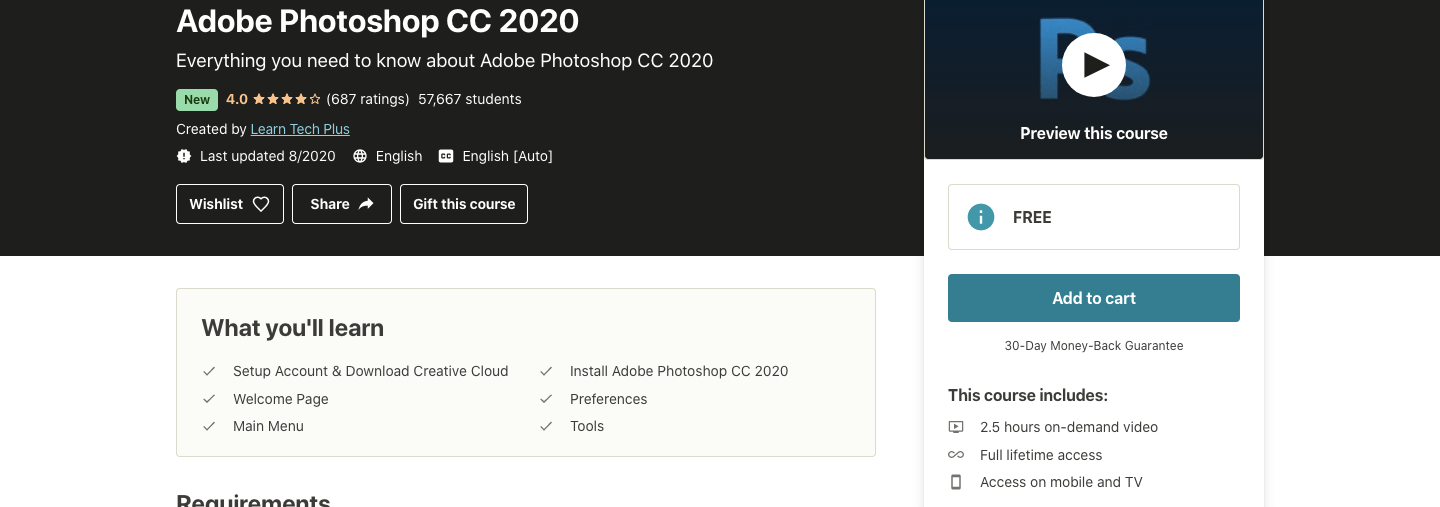Click the globe language icon
This screenshot has width=1440, height=507.
pyautogui.click(x=360, y=156)
